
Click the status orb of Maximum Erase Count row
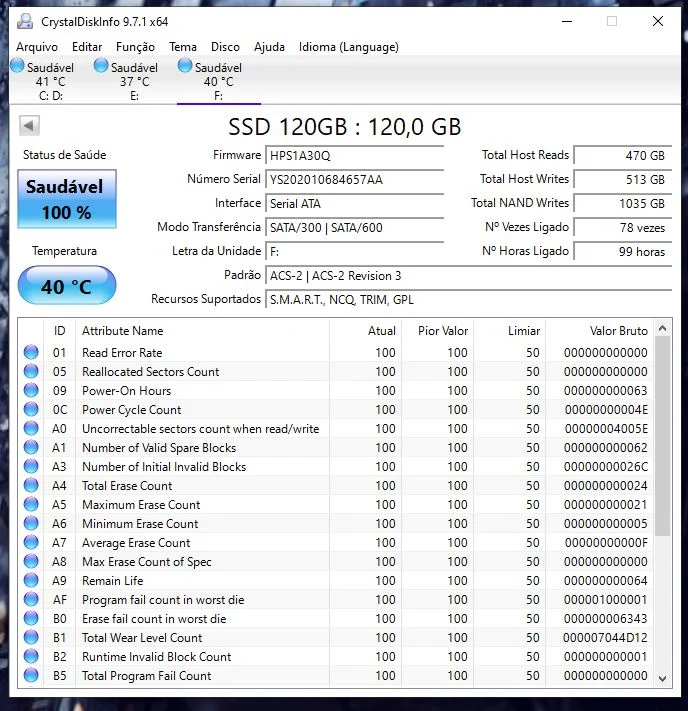31,505
